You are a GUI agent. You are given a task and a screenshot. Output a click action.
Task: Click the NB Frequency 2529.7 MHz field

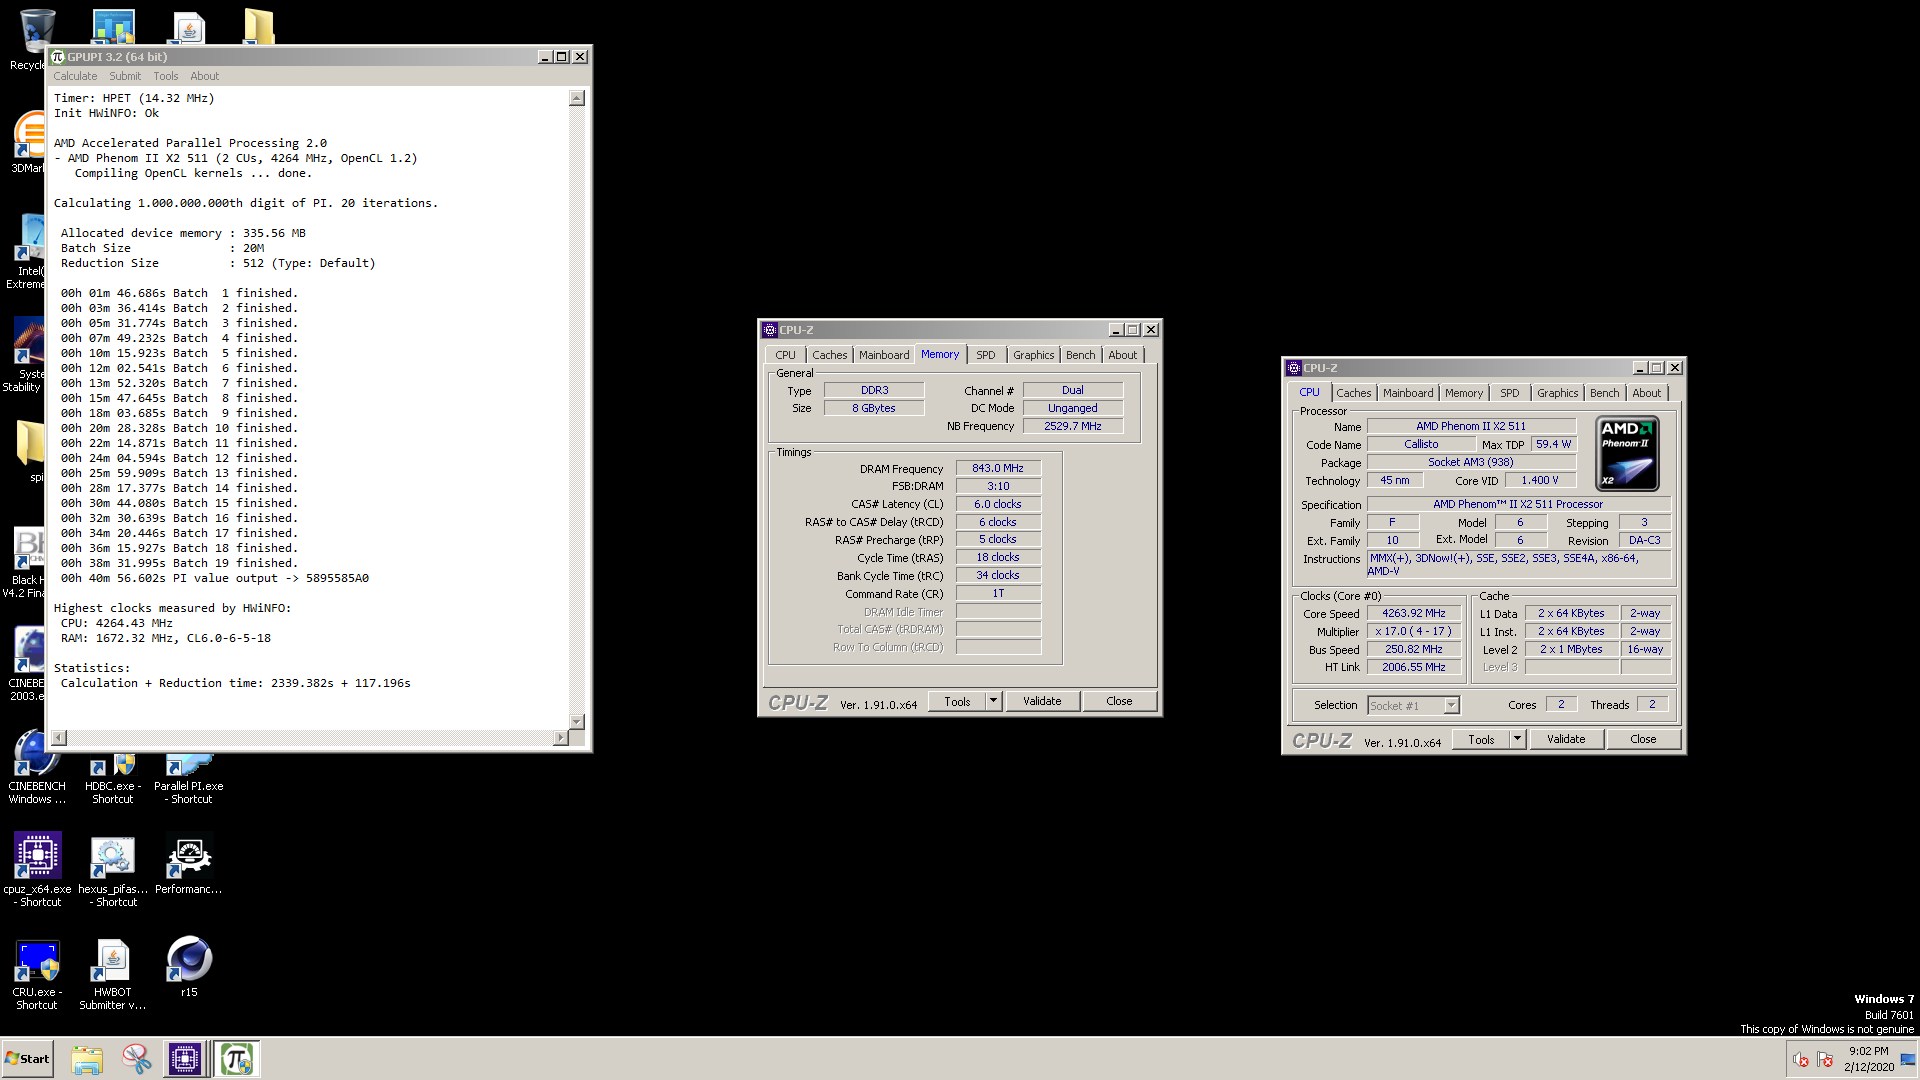coord(1073,426)
